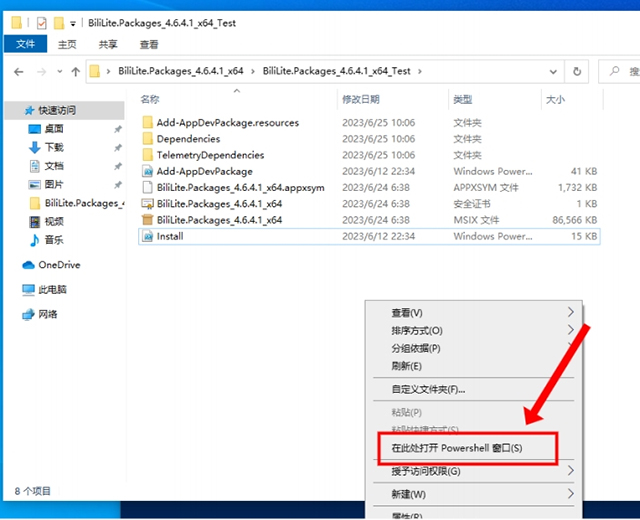
Task: Select the security certificate file icon
Action: (x=147, y=204)
